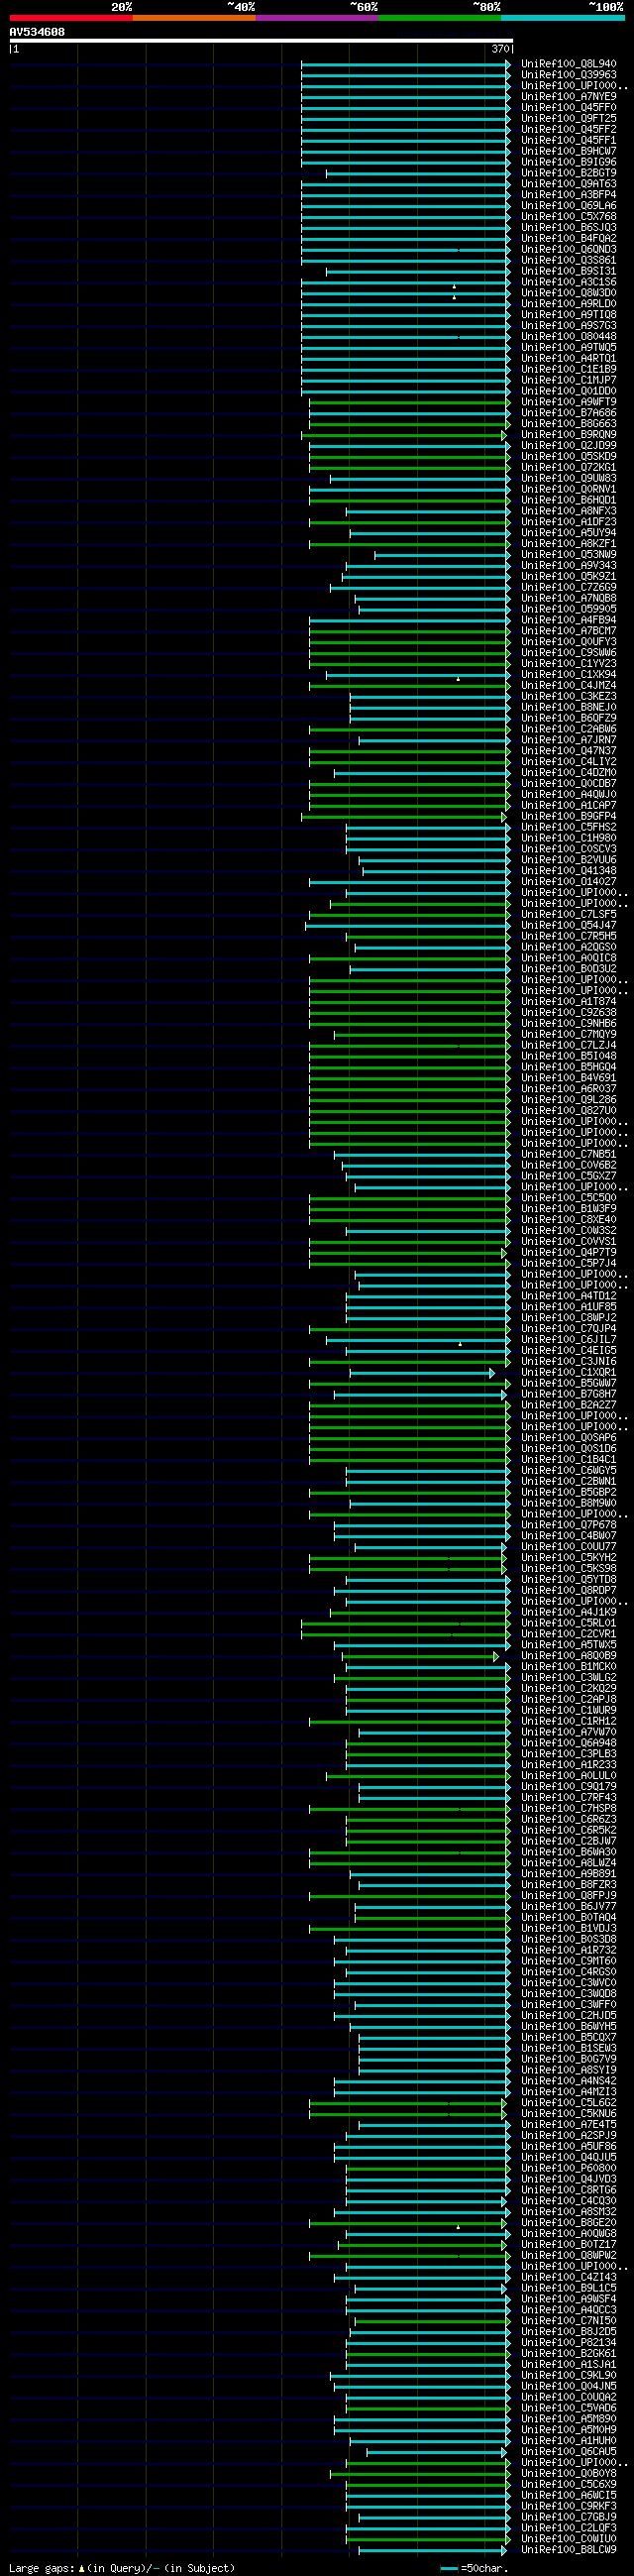Viewport: 634px width, 2576px height.
Task: Select the UniRef100_A4TD12 label
Action: pyautogui.click(x=569, y=1297)
